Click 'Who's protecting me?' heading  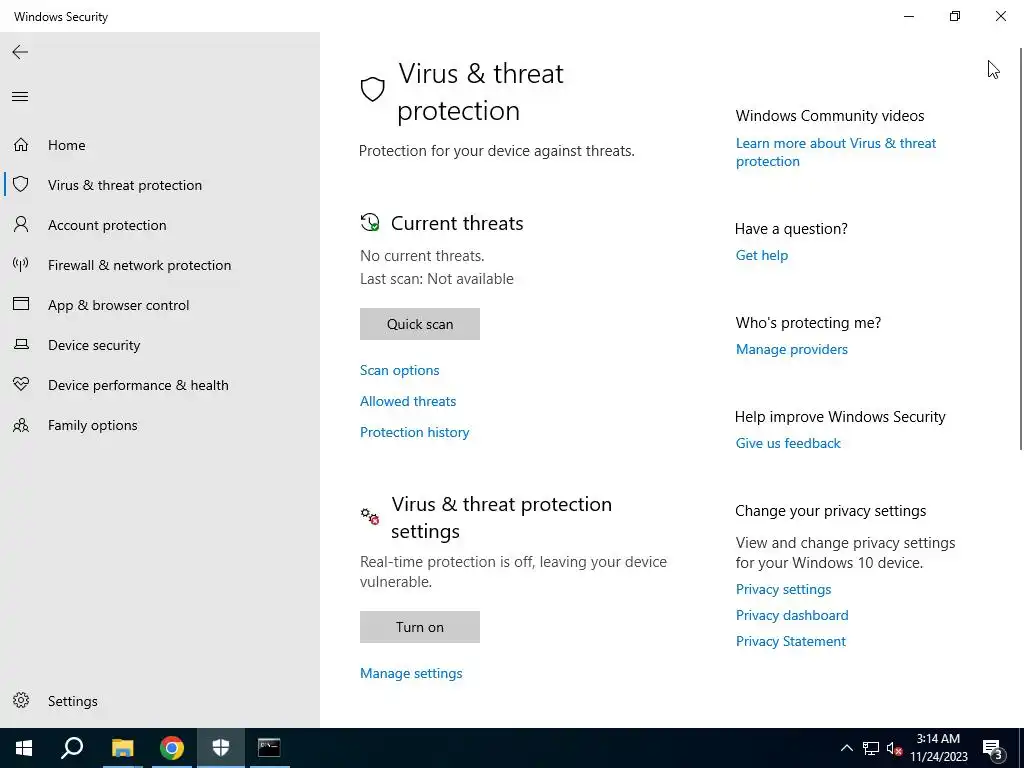click(x=808, y=323)
